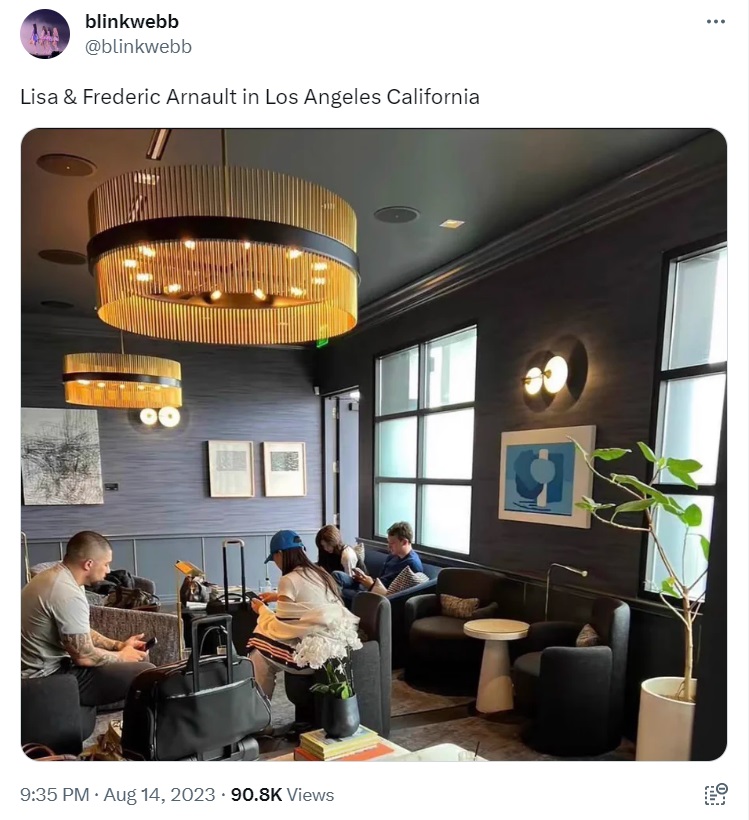Click the large sketch artwork on the left wall
This screenshot has width=749, height=820.
pos(62,456)
